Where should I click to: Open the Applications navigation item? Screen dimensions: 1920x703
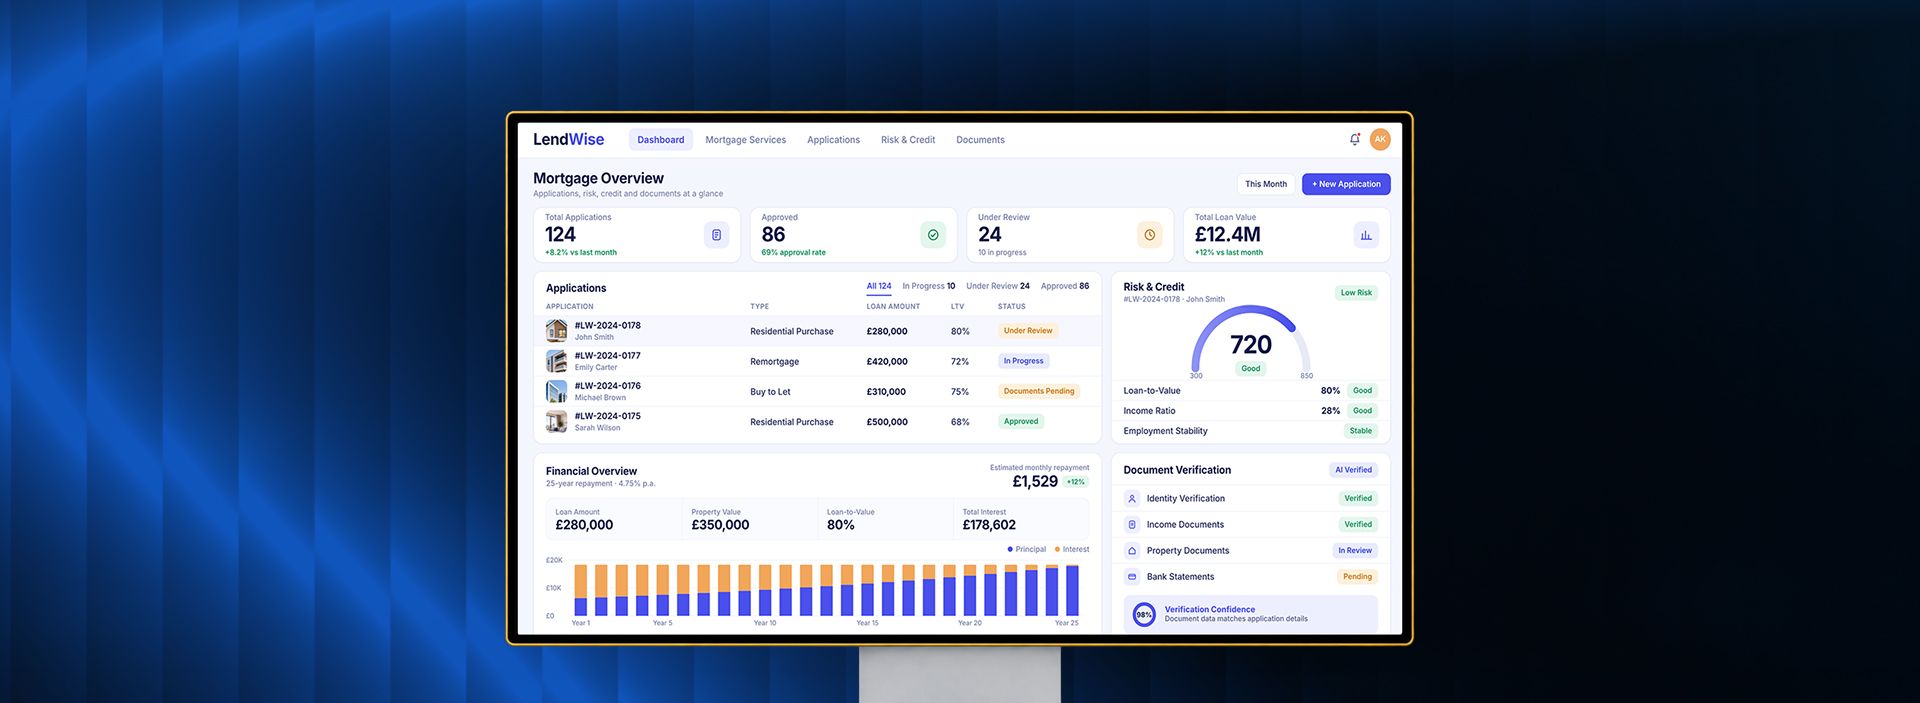pos(833,140)
